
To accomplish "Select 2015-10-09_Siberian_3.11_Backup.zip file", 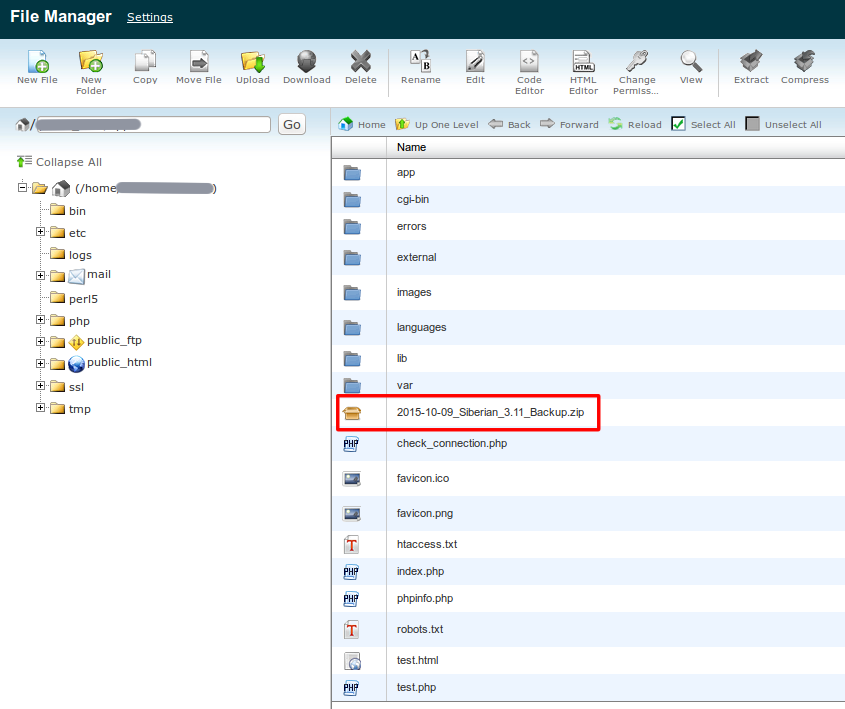I will [x=588, y=412].
